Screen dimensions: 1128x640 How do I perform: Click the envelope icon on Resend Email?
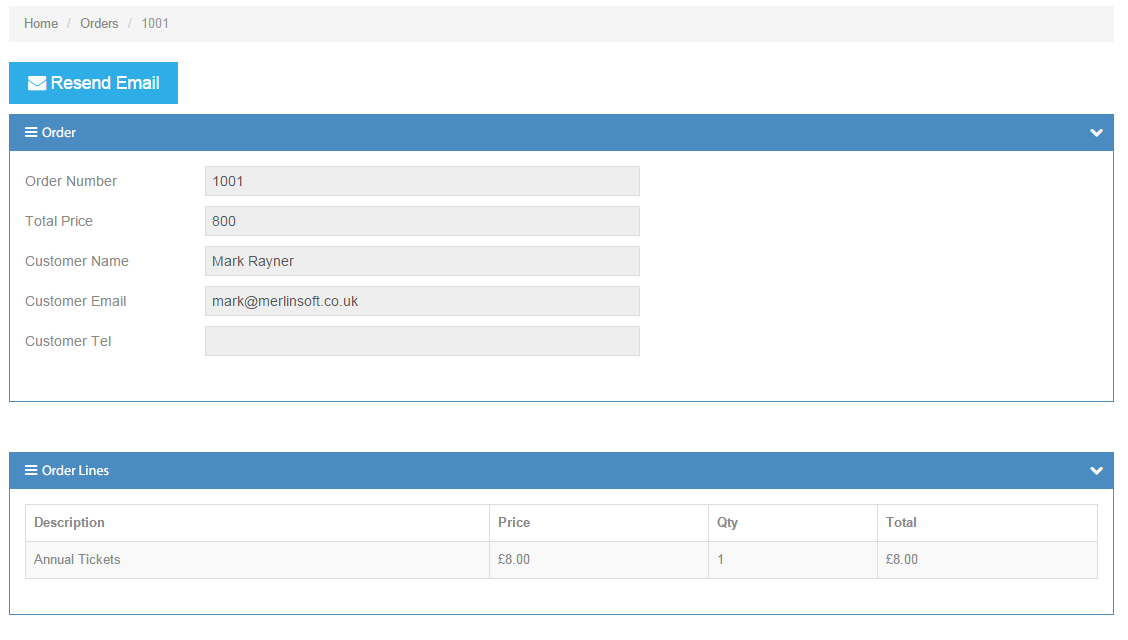pyautogui.click(x=37, y=83)
